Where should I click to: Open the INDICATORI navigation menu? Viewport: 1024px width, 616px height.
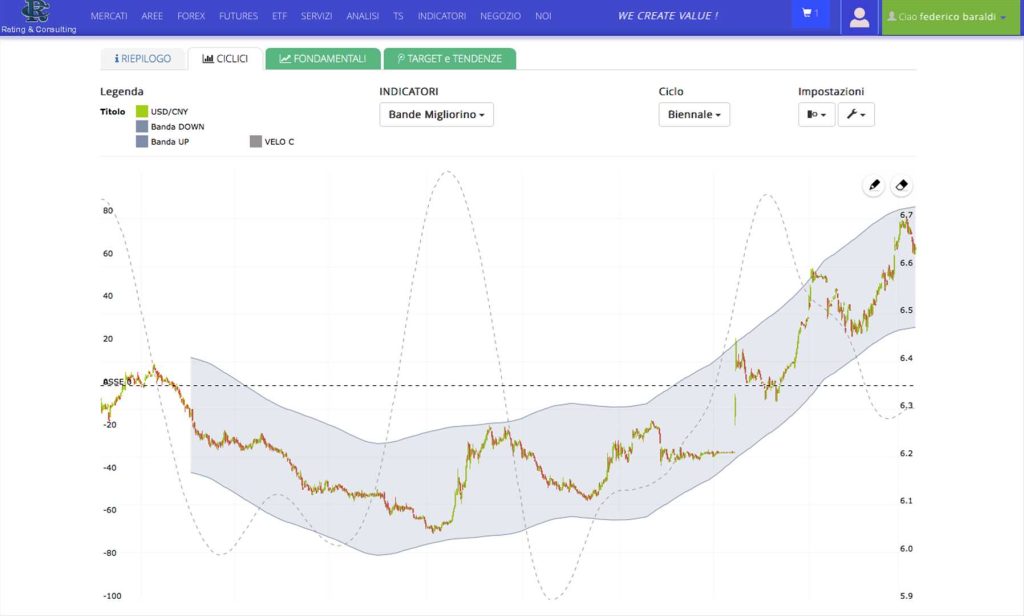pyautogui.click(x=442, y=16)
